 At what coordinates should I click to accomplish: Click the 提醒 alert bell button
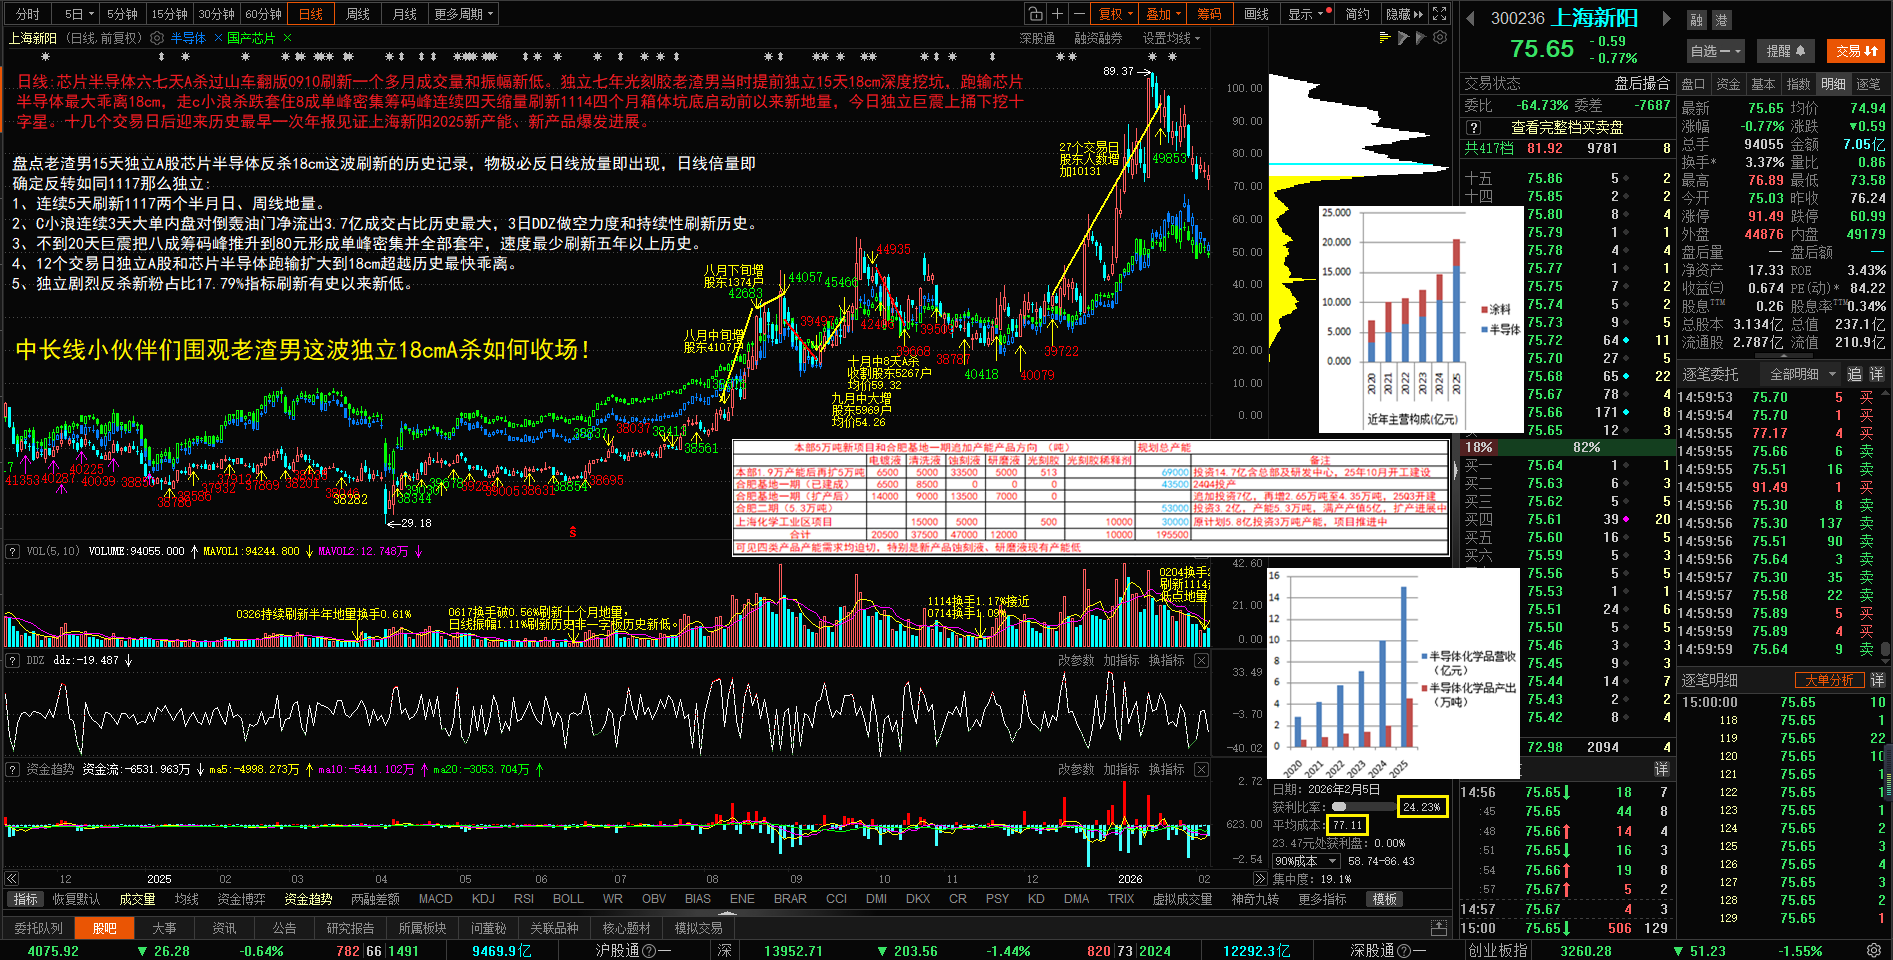pos(1786,51)
